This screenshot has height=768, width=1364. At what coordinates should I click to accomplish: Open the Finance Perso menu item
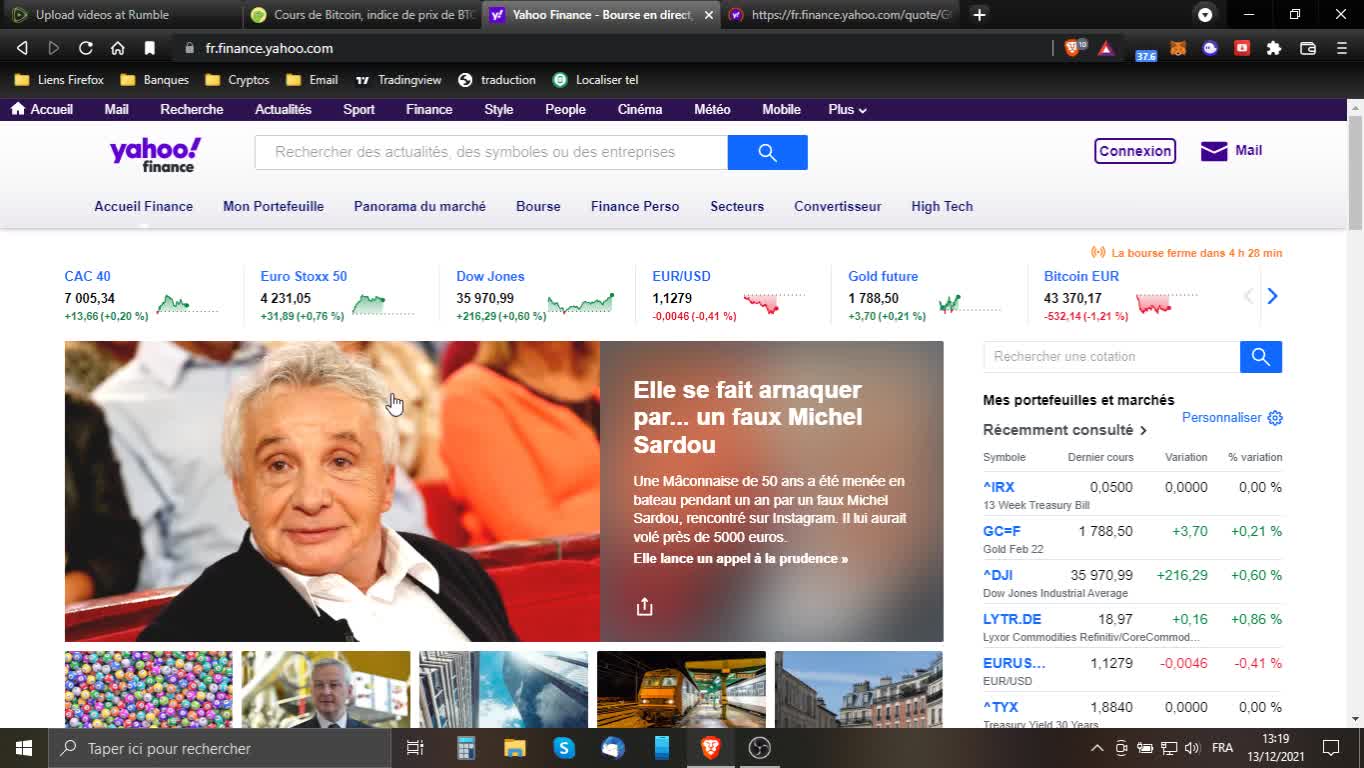click(635, 206)
